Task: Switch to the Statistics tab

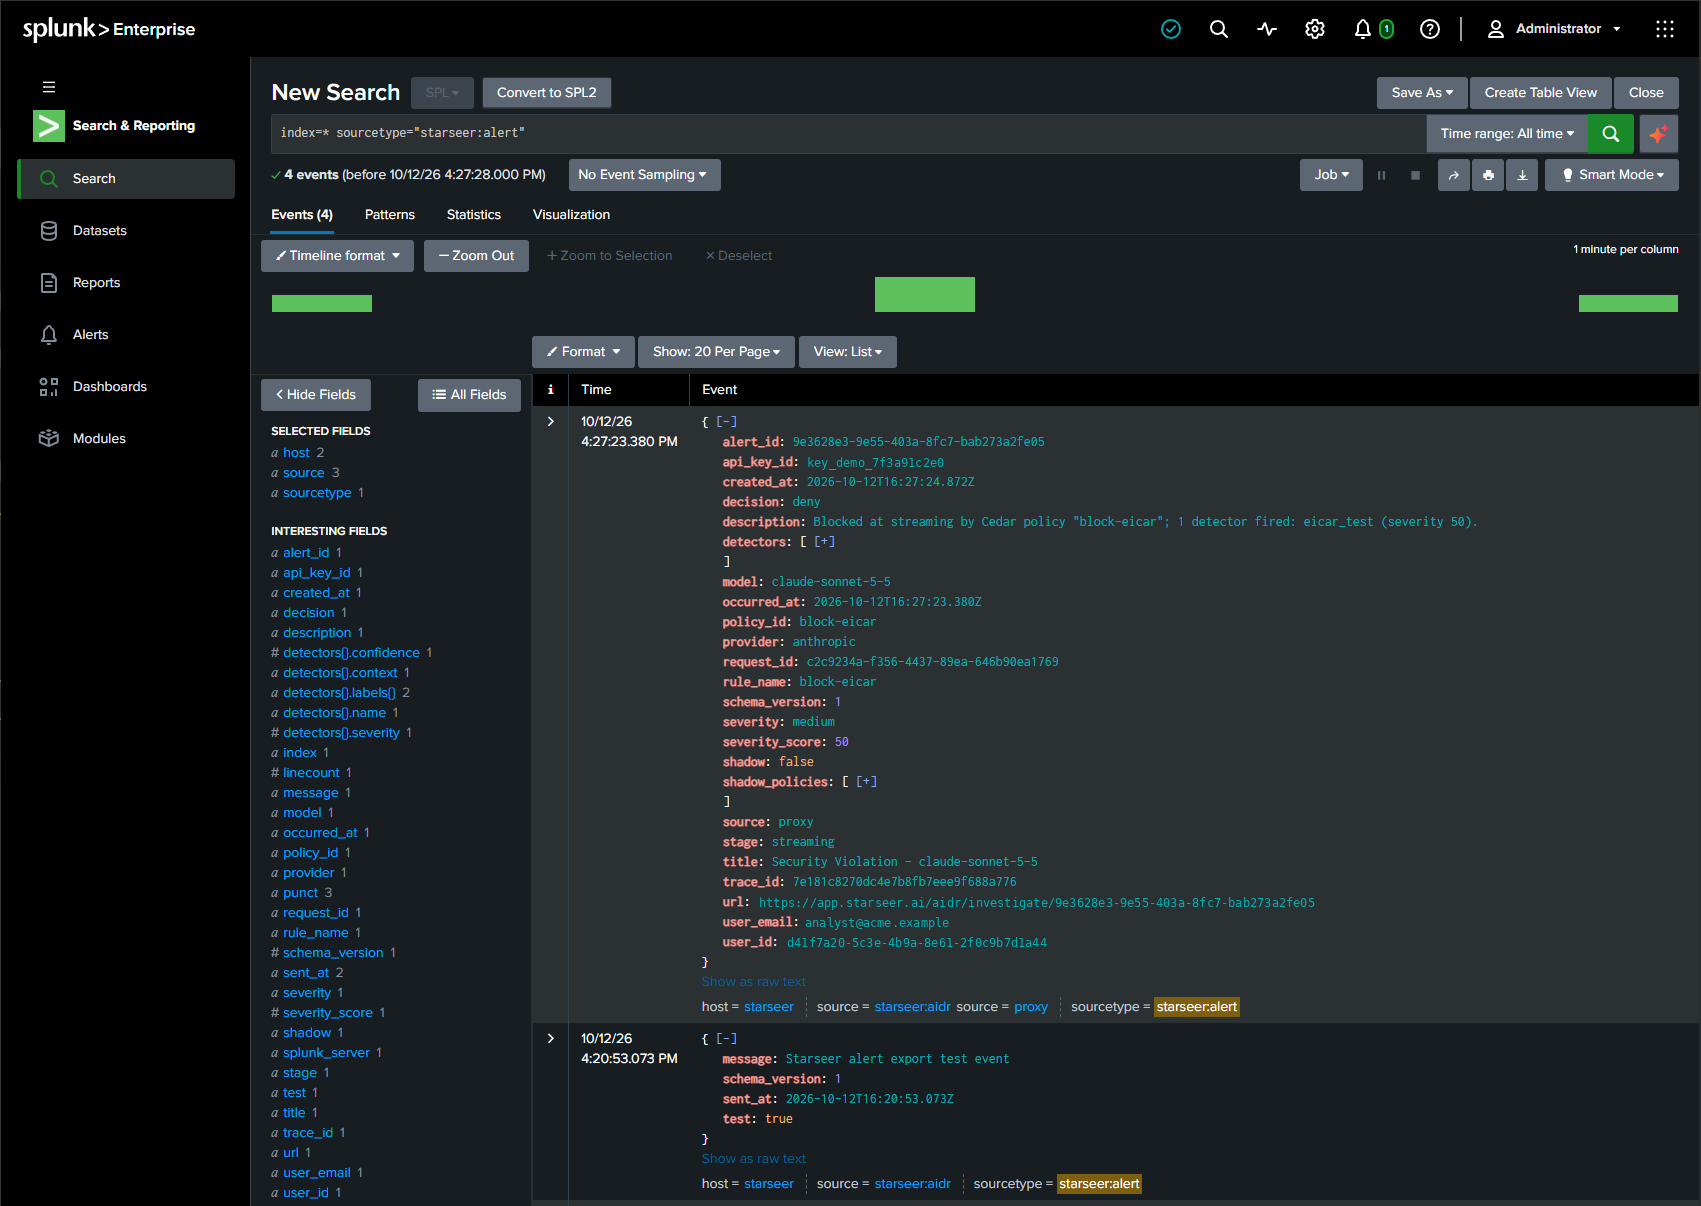Action: pos(474,215)
